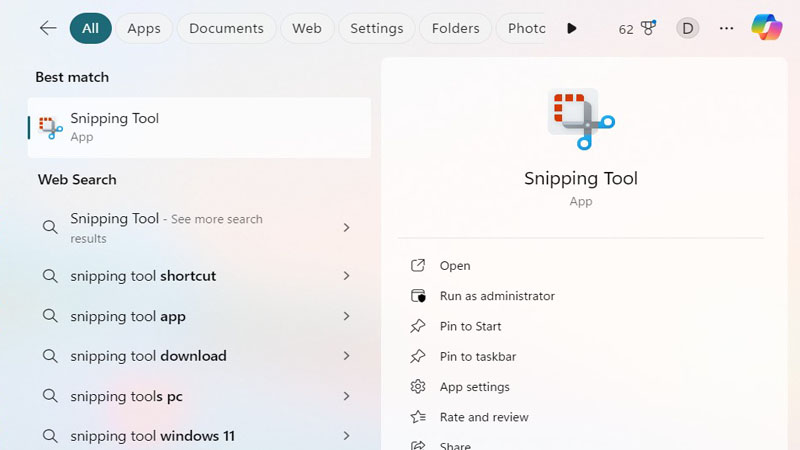The width and height of the screenshot is (800, 450).
Task: Choose Rate and review
Action: point(484,417)
